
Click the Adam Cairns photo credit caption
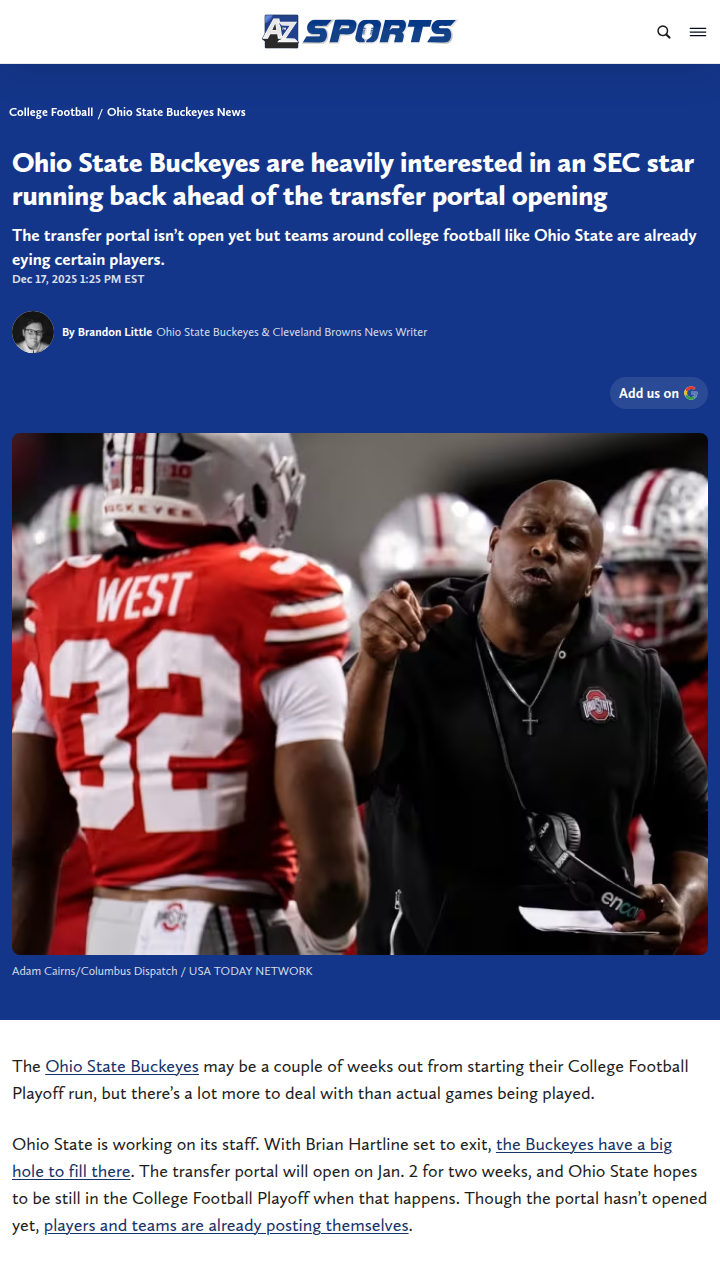162,971
